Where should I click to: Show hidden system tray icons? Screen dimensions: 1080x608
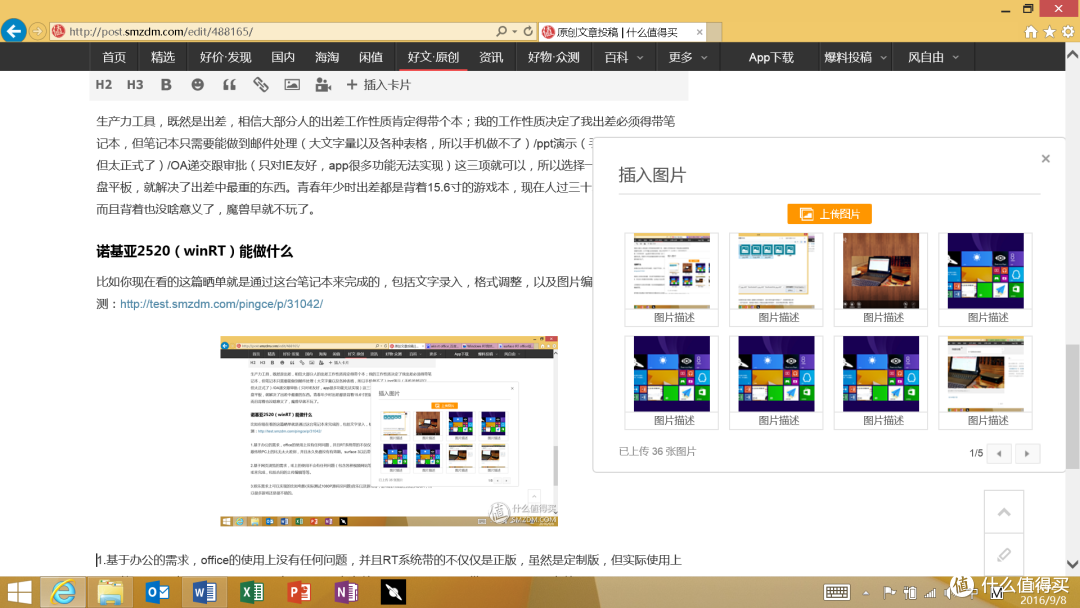pyautogui.click(x=866, y=593)
